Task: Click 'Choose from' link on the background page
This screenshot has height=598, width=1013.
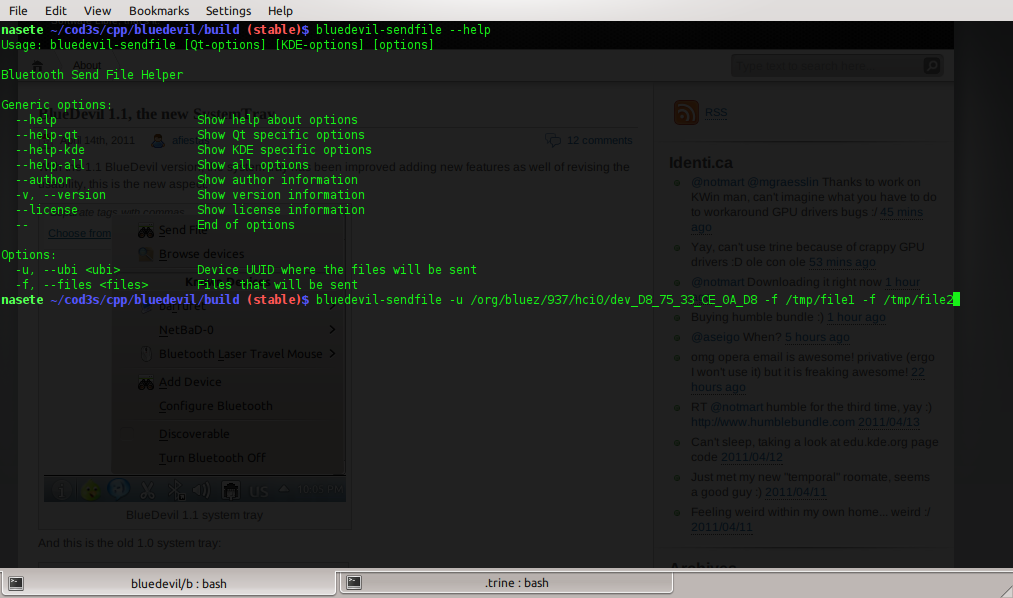Action: (x=79, y=233)
